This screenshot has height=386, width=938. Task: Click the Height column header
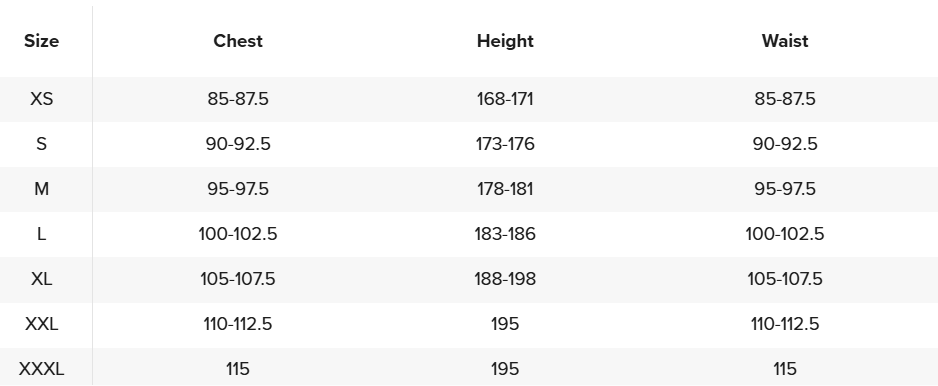(x=505, y=41)
